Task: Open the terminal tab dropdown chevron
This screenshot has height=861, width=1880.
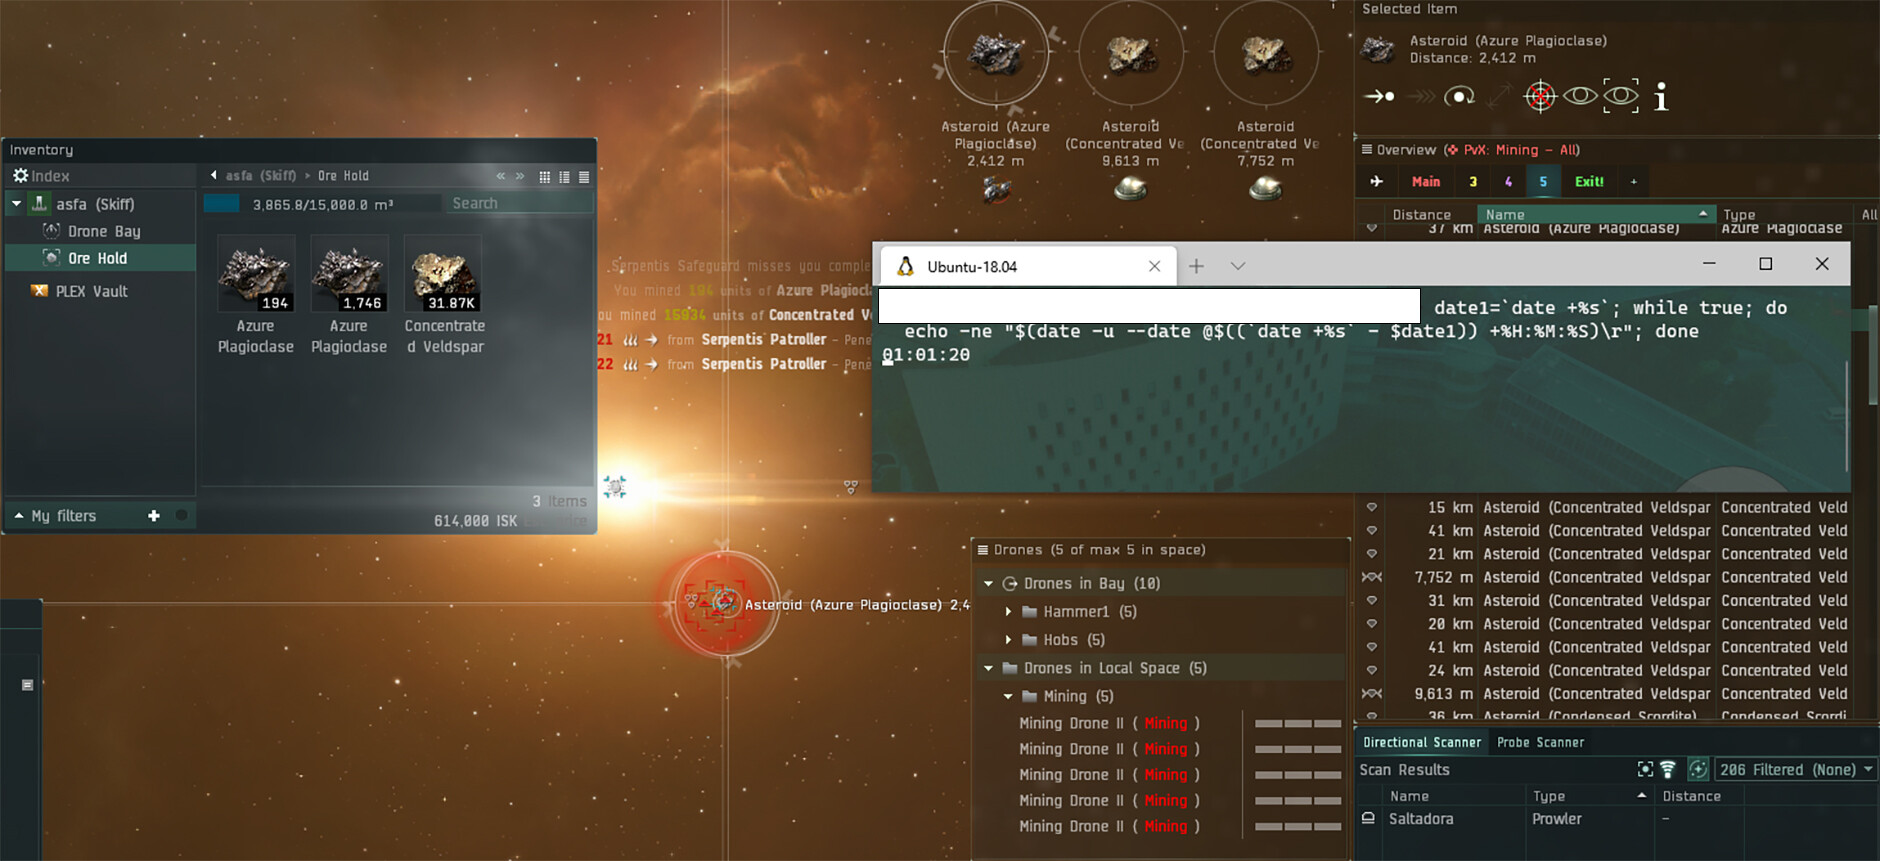Action: 1237,266
